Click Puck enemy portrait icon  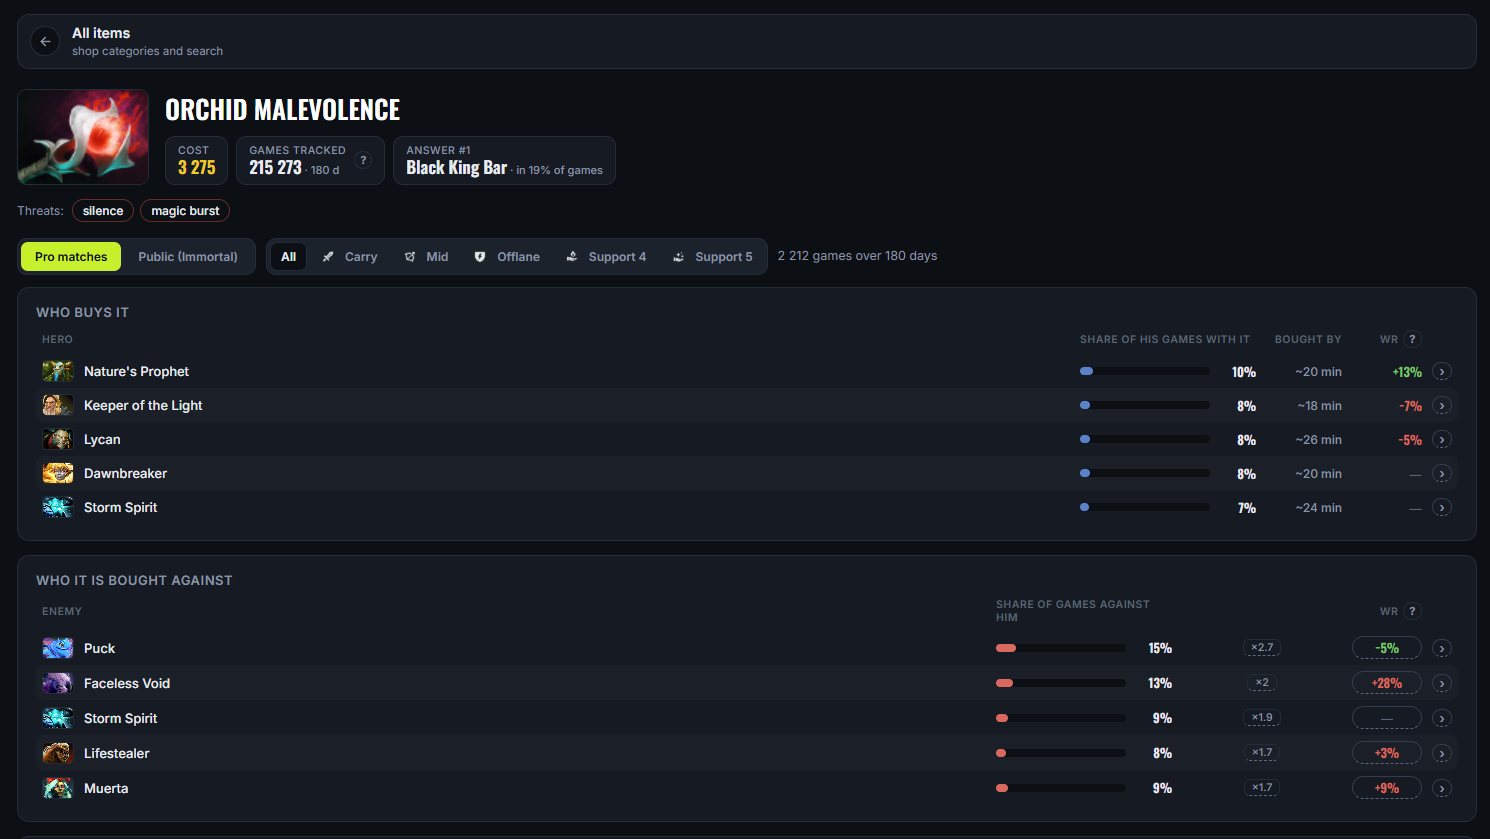pyautogui.click(x=58, y=648)
